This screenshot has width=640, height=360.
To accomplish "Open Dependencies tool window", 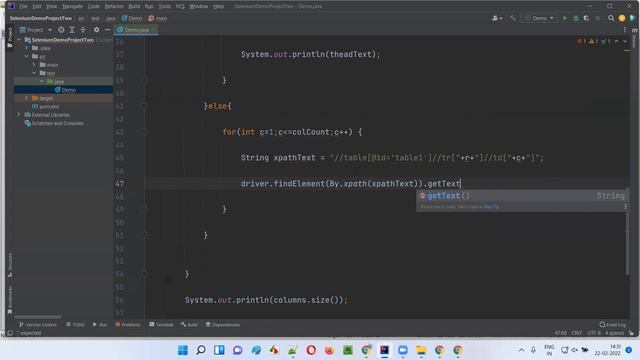I will click(x=223, y=325).
